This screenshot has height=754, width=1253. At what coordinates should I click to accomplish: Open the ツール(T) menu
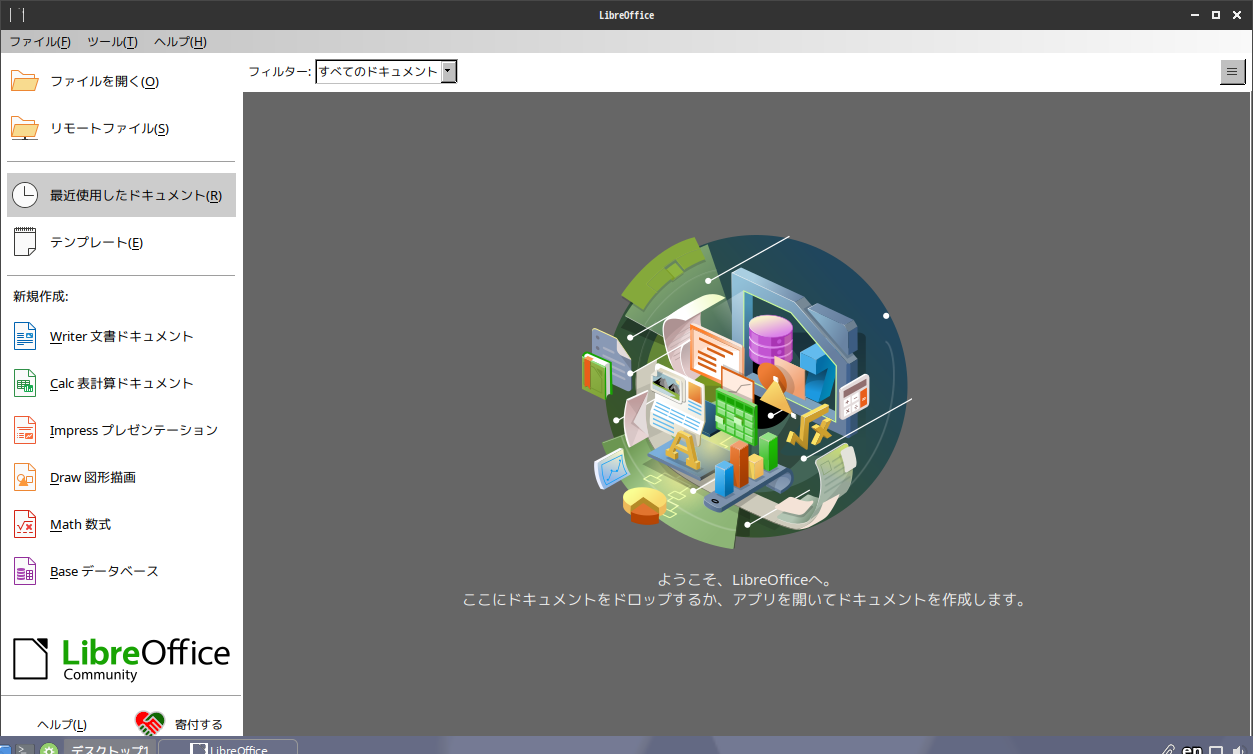(x=112, y=42)
